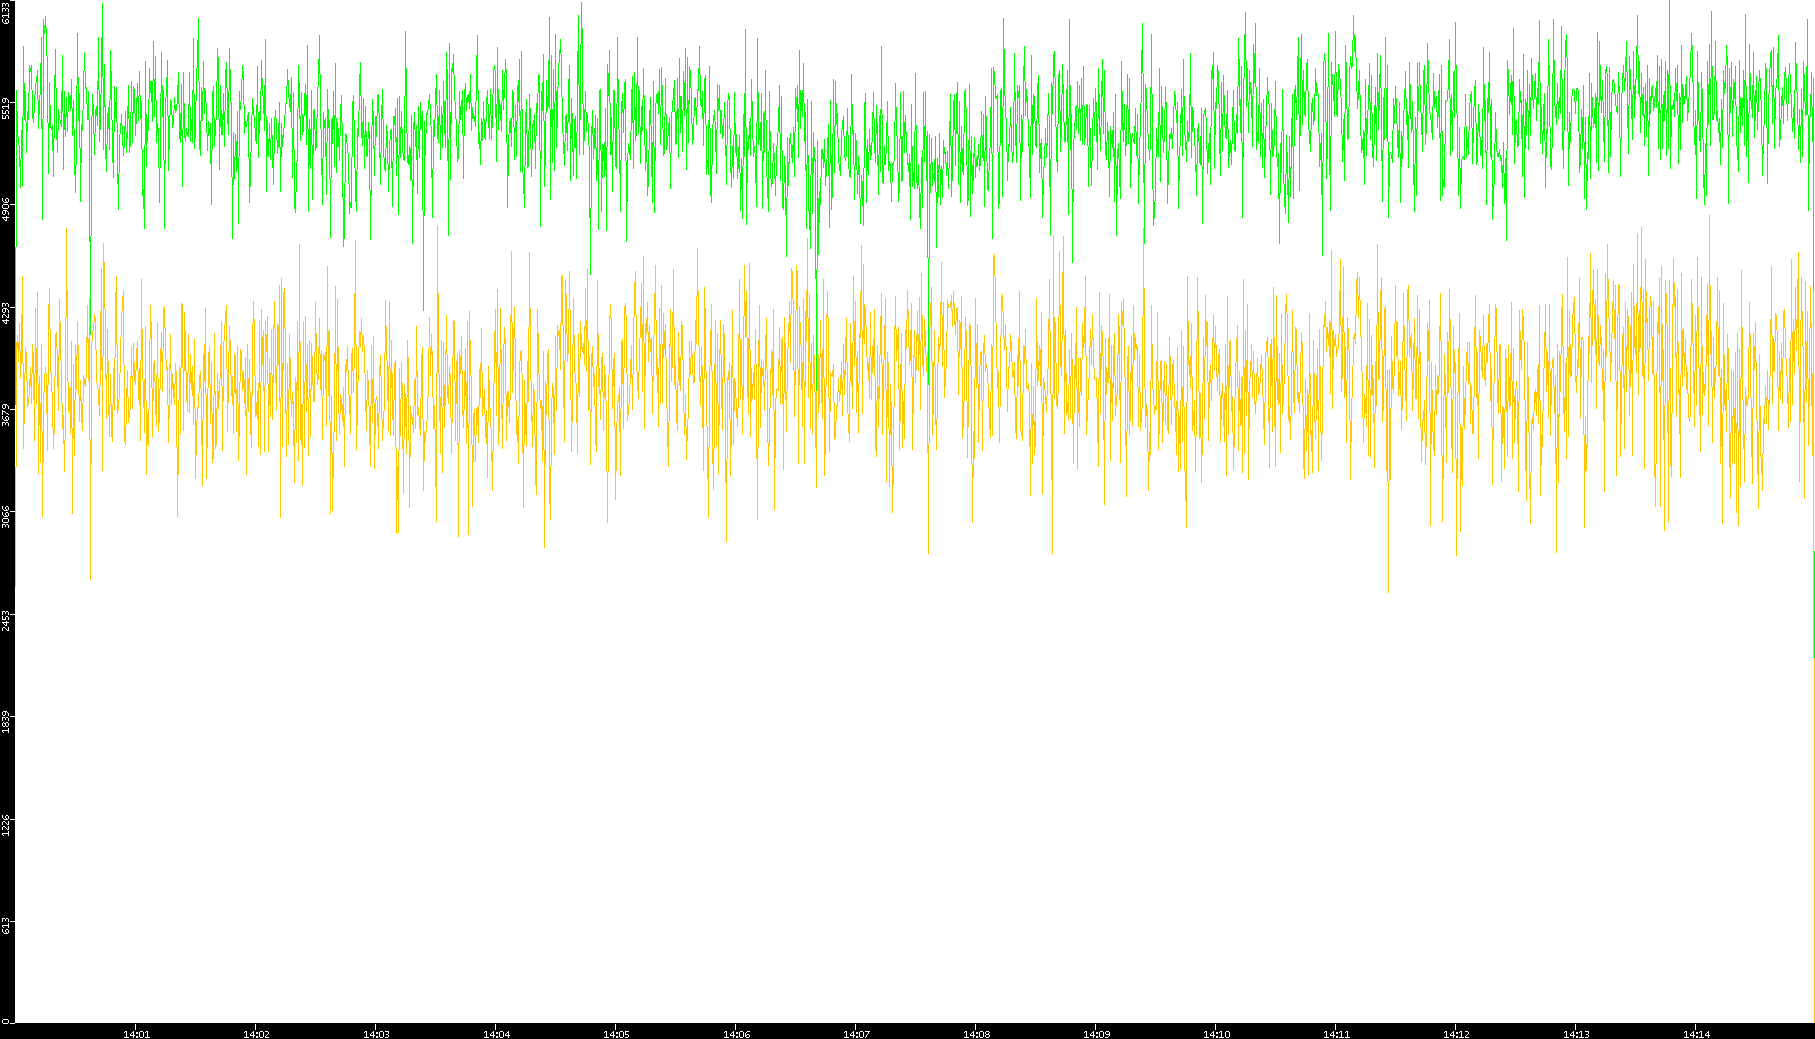Click the 14:01 time axis label
The image size is (1815, 1039).
[x=137, y=1034]
